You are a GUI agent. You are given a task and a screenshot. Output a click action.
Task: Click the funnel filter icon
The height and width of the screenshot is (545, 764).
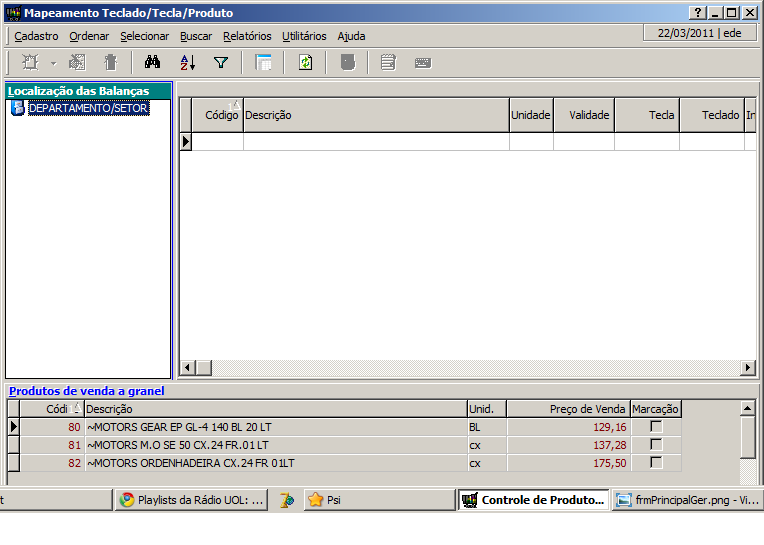pyautogui.click(x=221, y=62)
